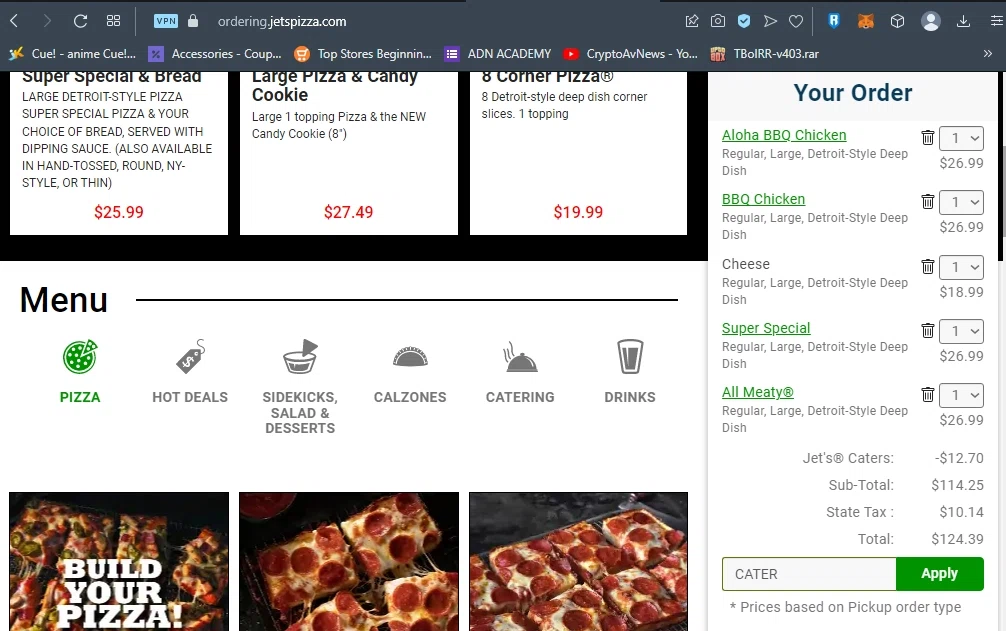Delete BBQ Chicken from order

click(x=928, y=201)
